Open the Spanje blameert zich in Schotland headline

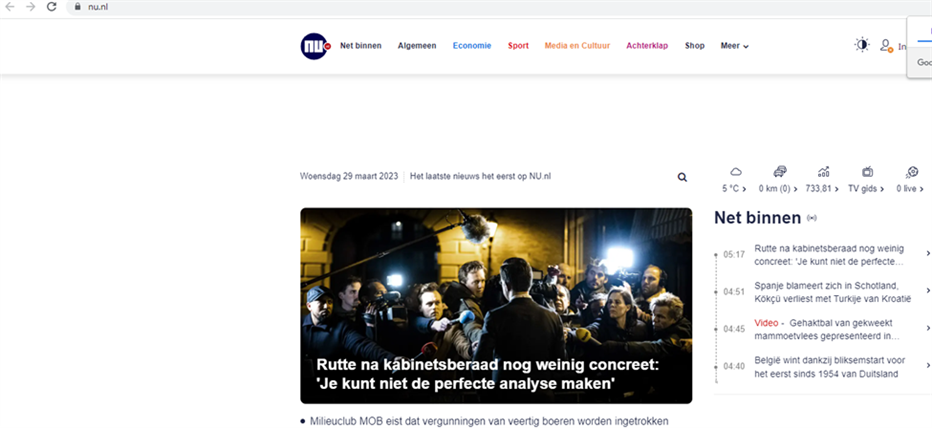[x=833, y=292]
